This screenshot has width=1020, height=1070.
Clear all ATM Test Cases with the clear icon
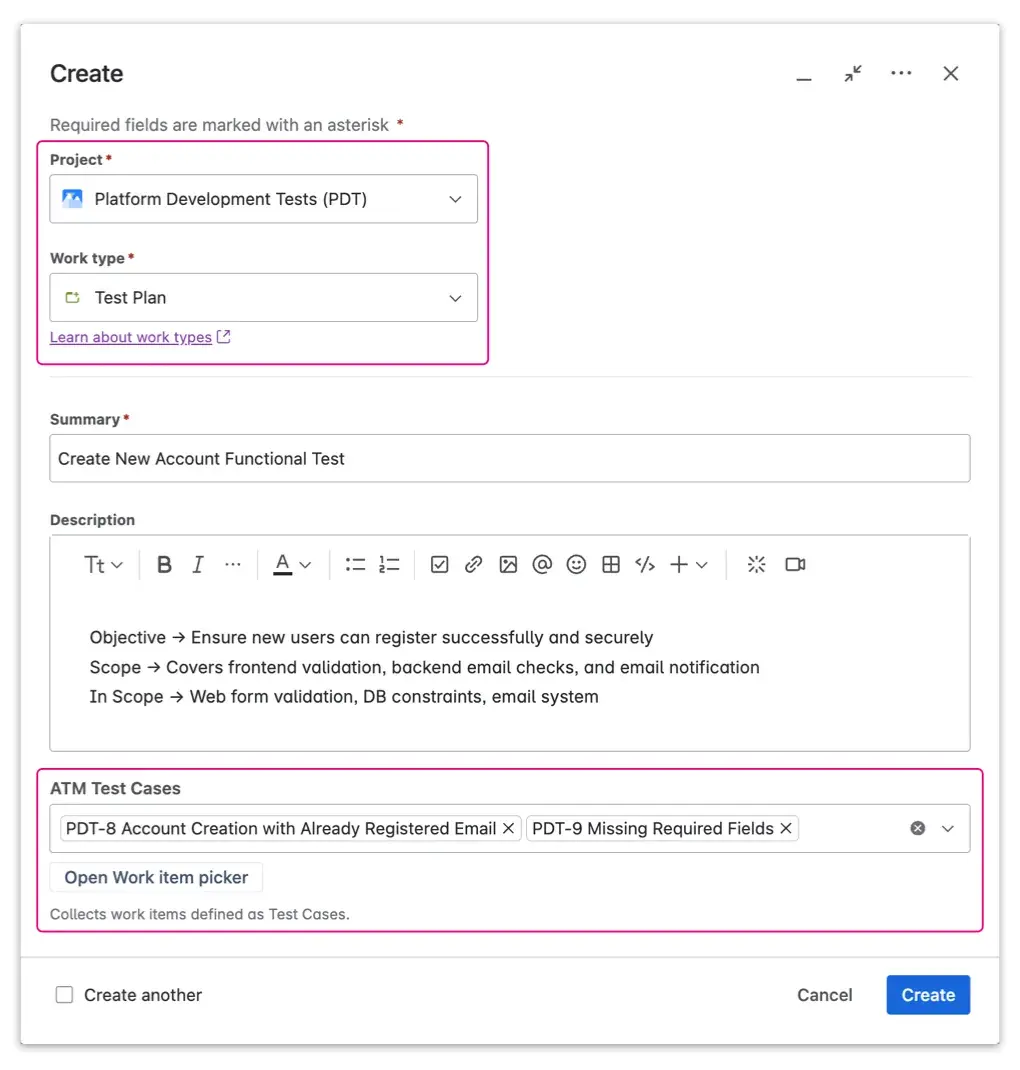click(918, 828)
